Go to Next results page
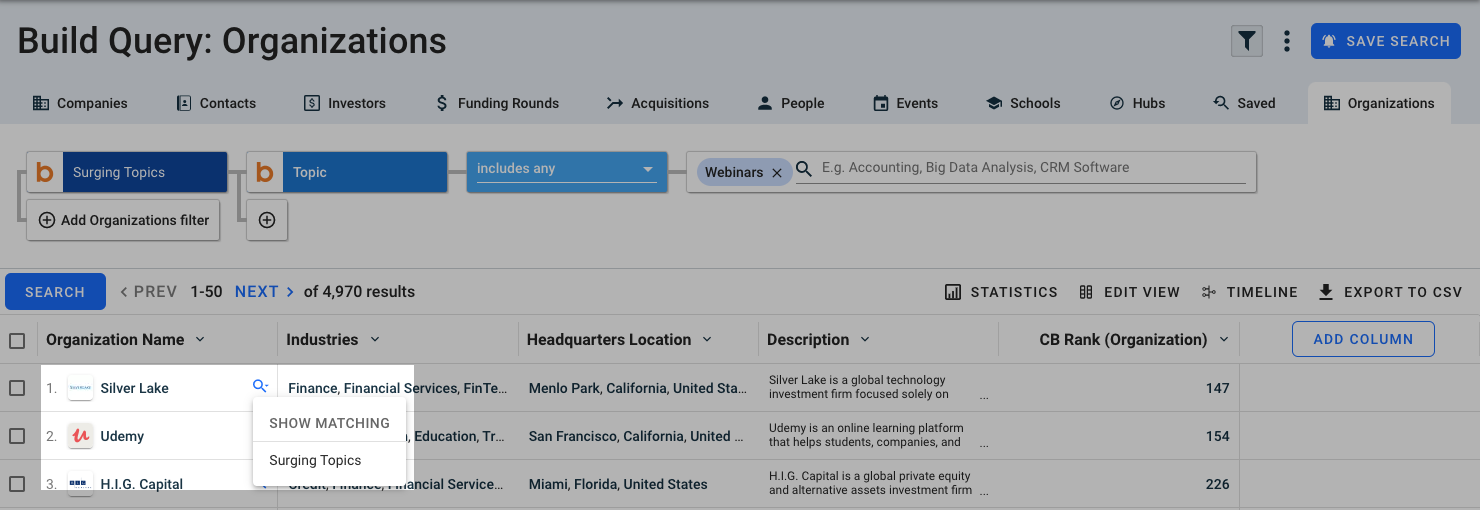 265,292
